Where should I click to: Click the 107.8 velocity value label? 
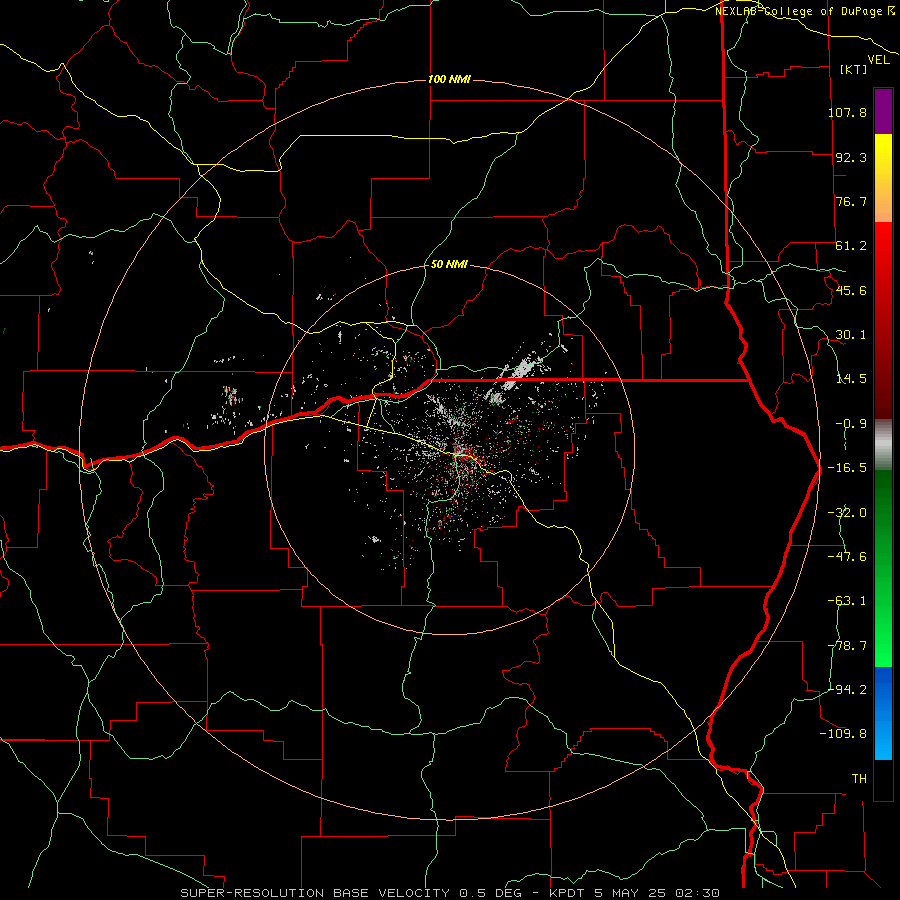(847, 112)
